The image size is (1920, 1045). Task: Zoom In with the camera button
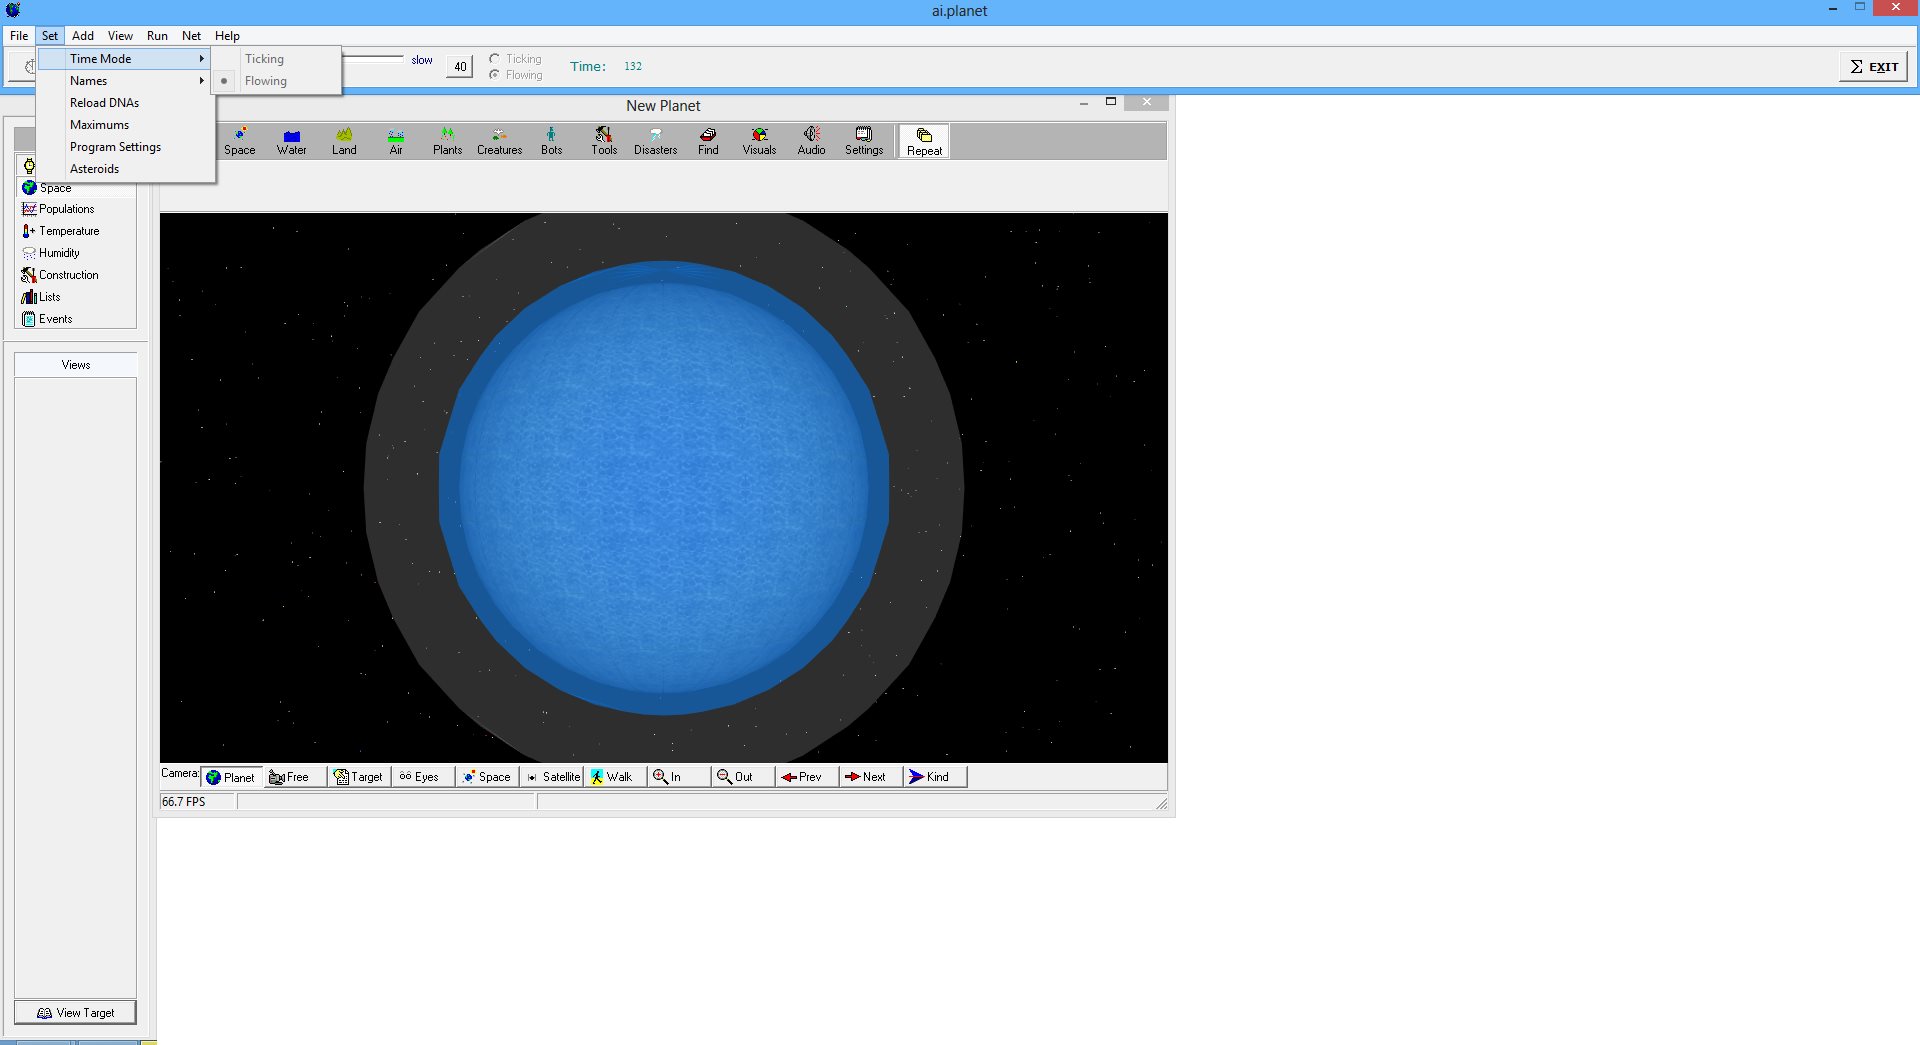pos(678,777)
